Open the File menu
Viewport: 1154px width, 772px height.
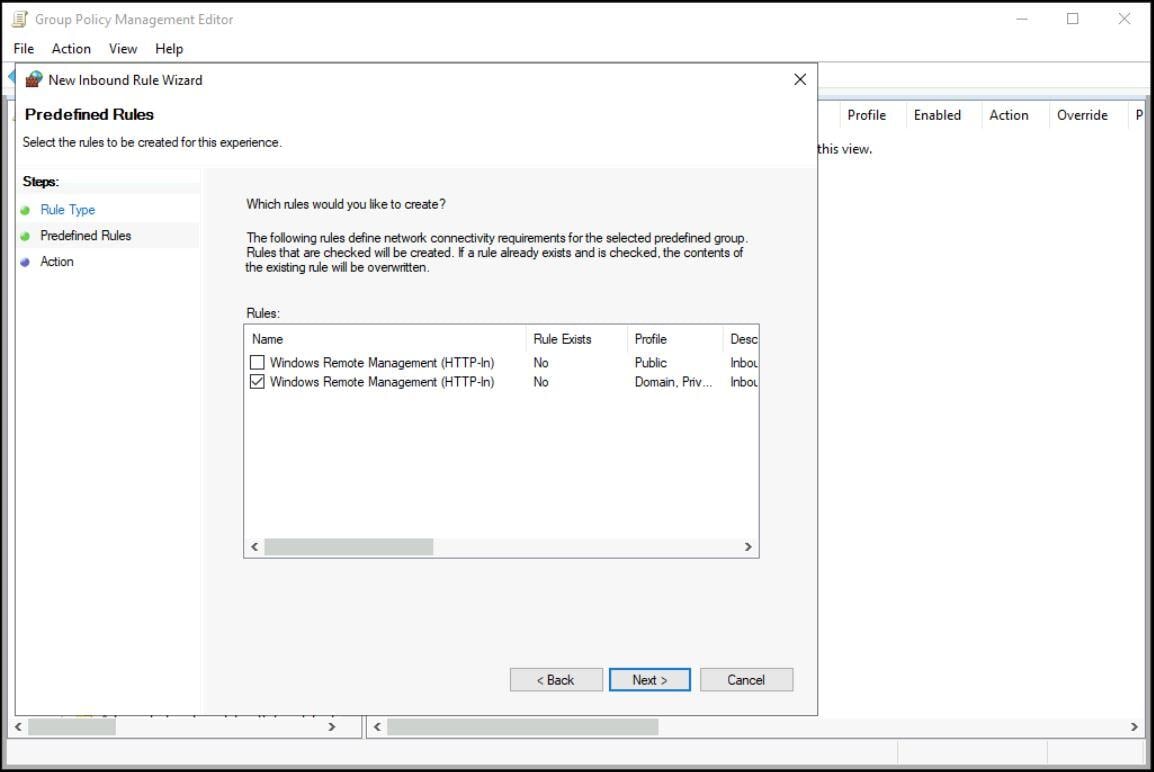pos(22,48)
